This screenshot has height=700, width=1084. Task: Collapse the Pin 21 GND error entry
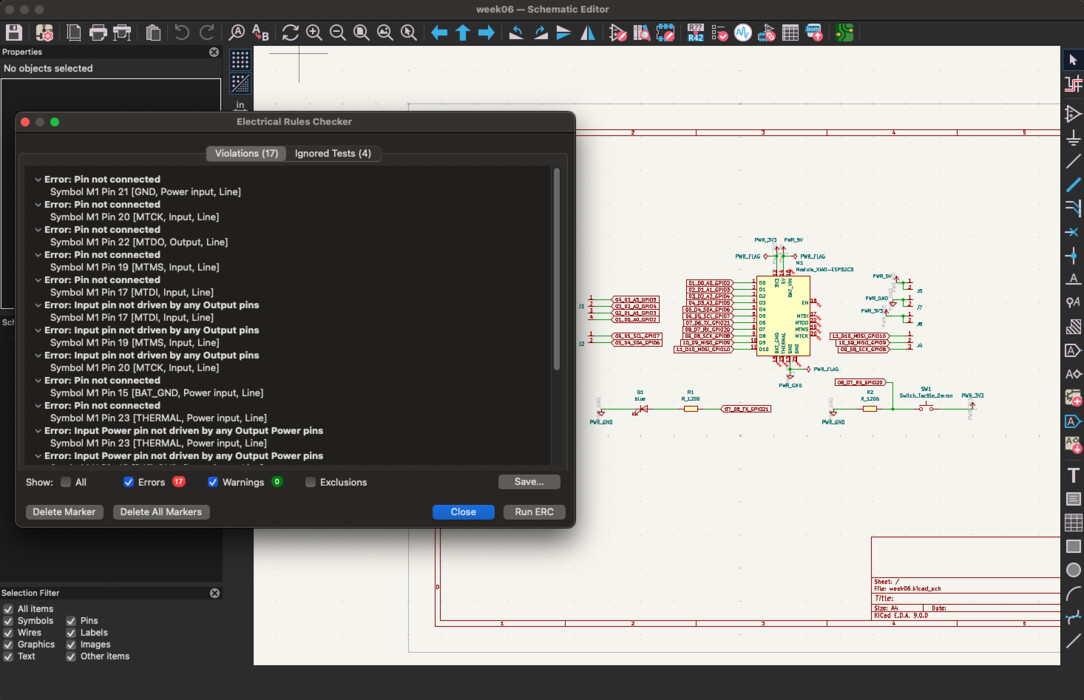[38, 179]
